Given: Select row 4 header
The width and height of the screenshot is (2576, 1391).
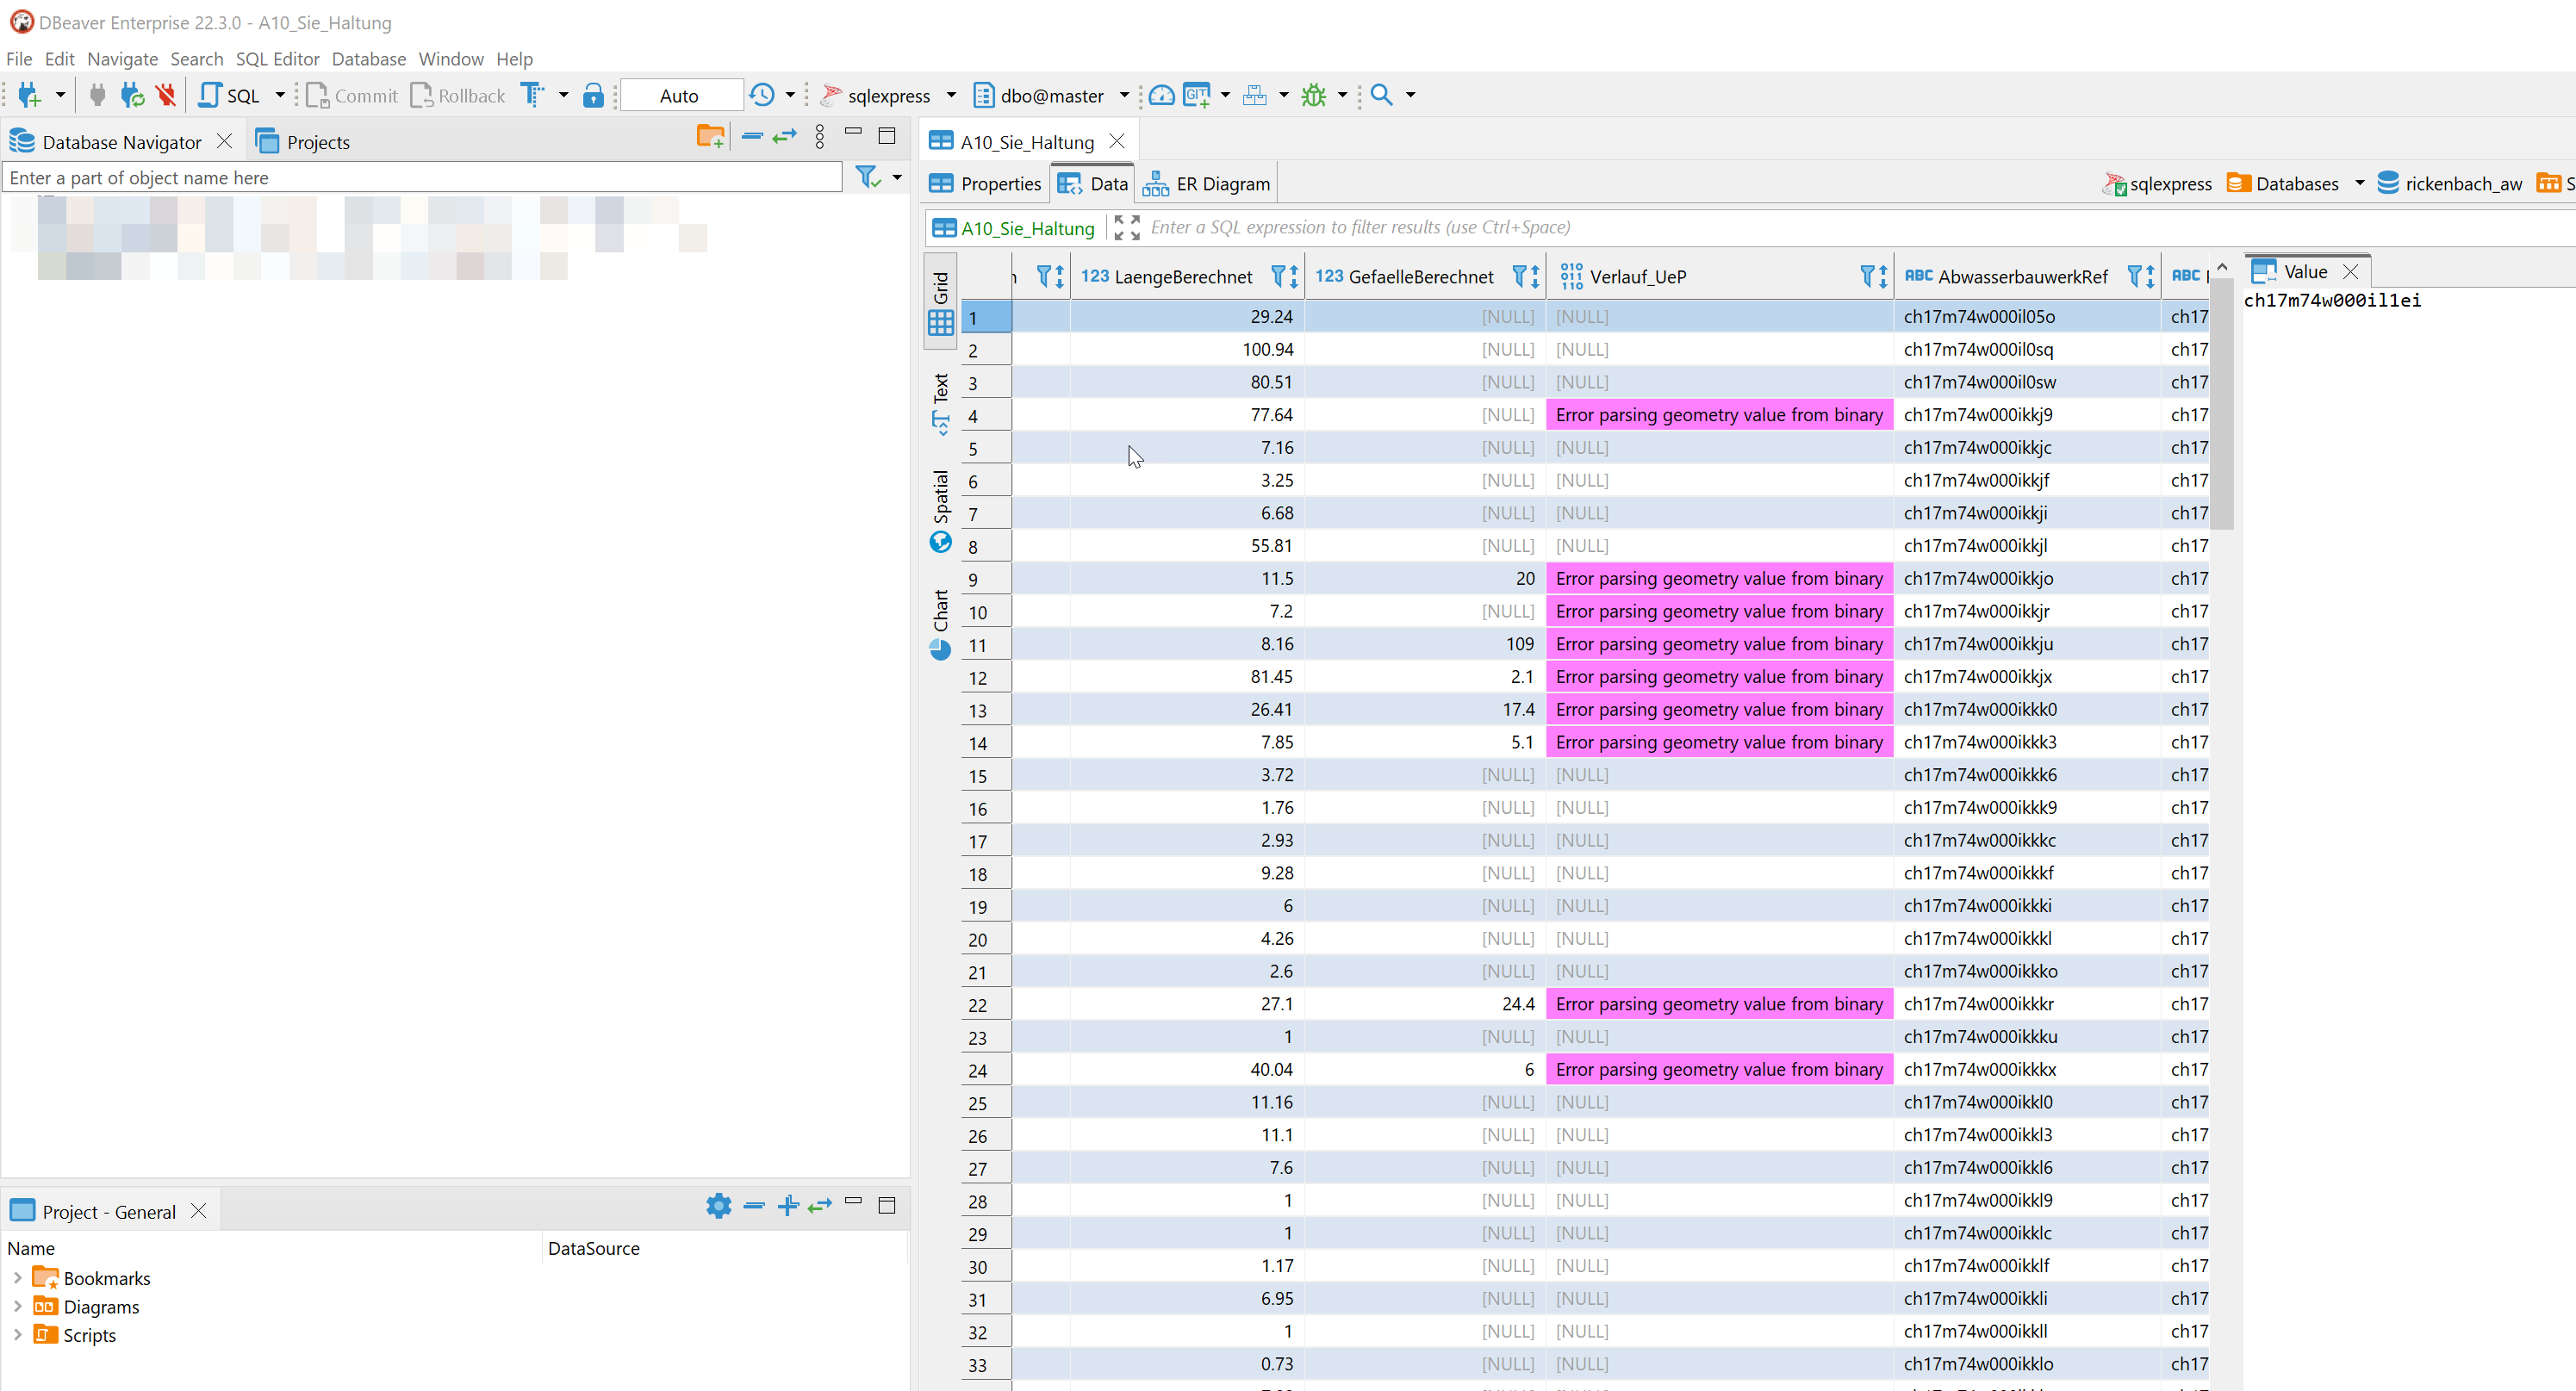Looking at the screenshot, I should pyautogui.click(x=986, y=415).
